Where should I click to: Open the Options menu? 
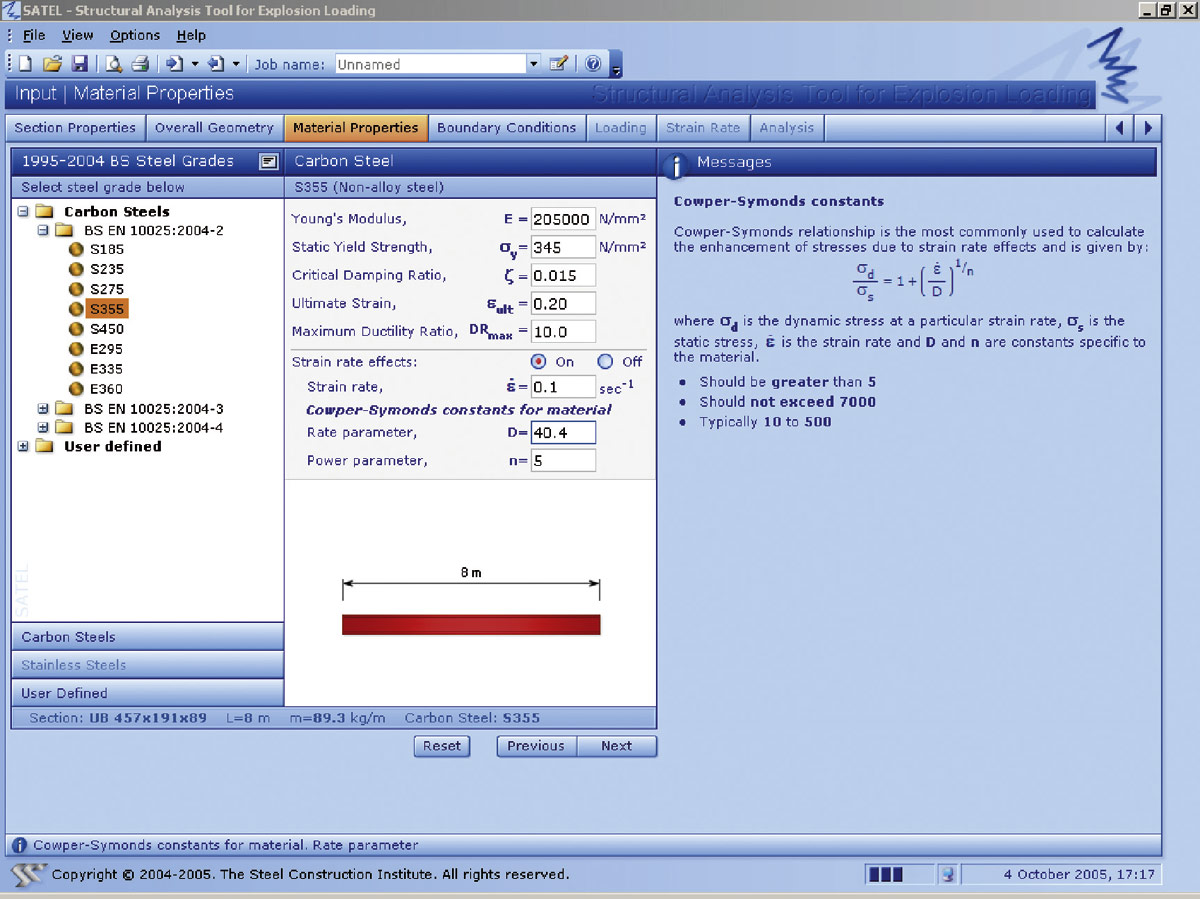135,35
